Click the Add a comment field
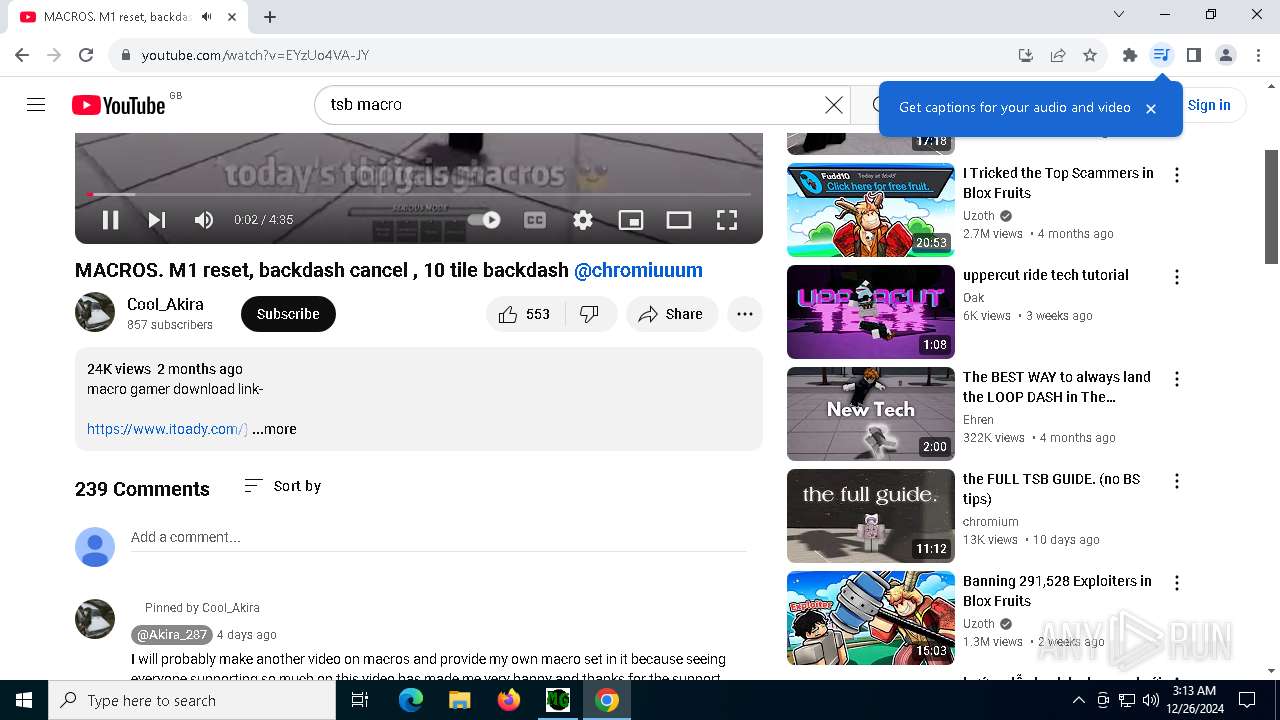 pos(439,537)
